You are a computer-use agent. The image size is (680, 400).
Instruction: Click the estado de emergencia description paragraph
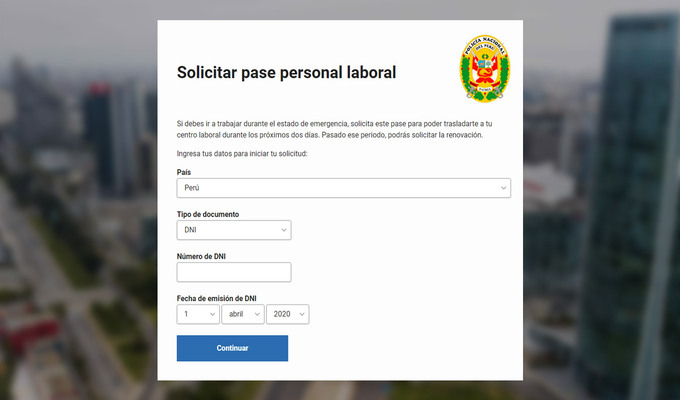[x=334, y=129]
